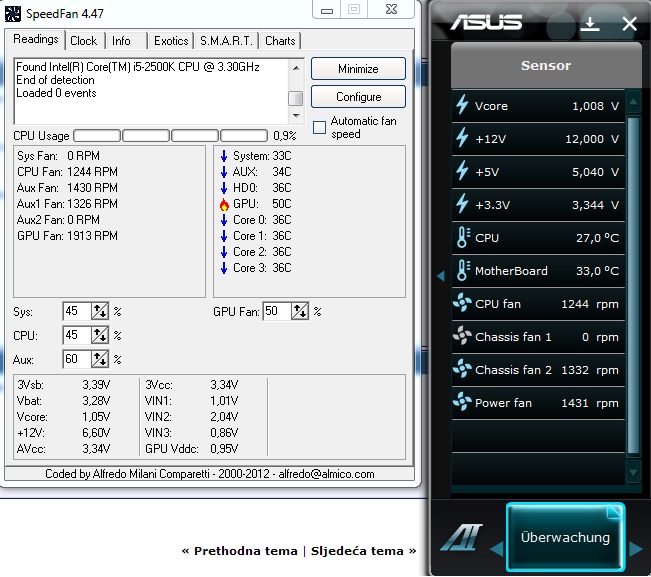Open the Sljedeća tema link
This screenshot has width=651, height=577.
(364, 551)
